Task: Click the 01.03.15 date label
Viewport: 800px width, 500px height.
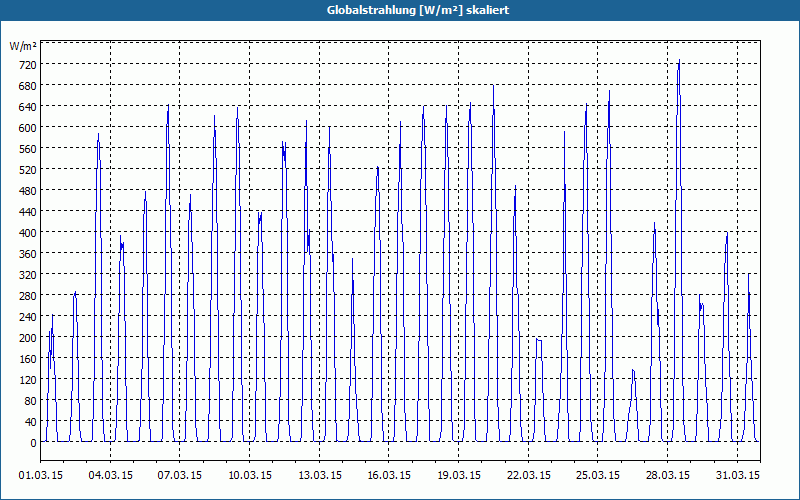Action: click(41, 475)
